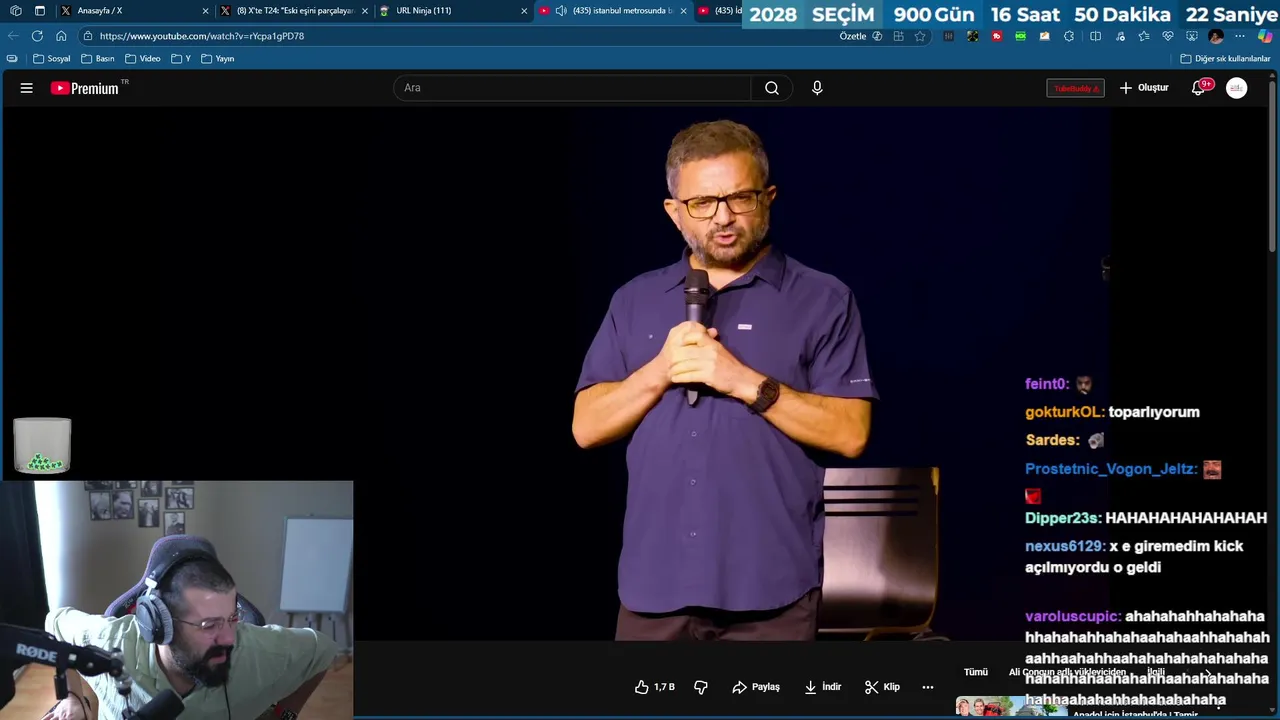This screenshot has height=720, width=1280.
Task: Close the Anasayfa / X tab
Action: 206,11
